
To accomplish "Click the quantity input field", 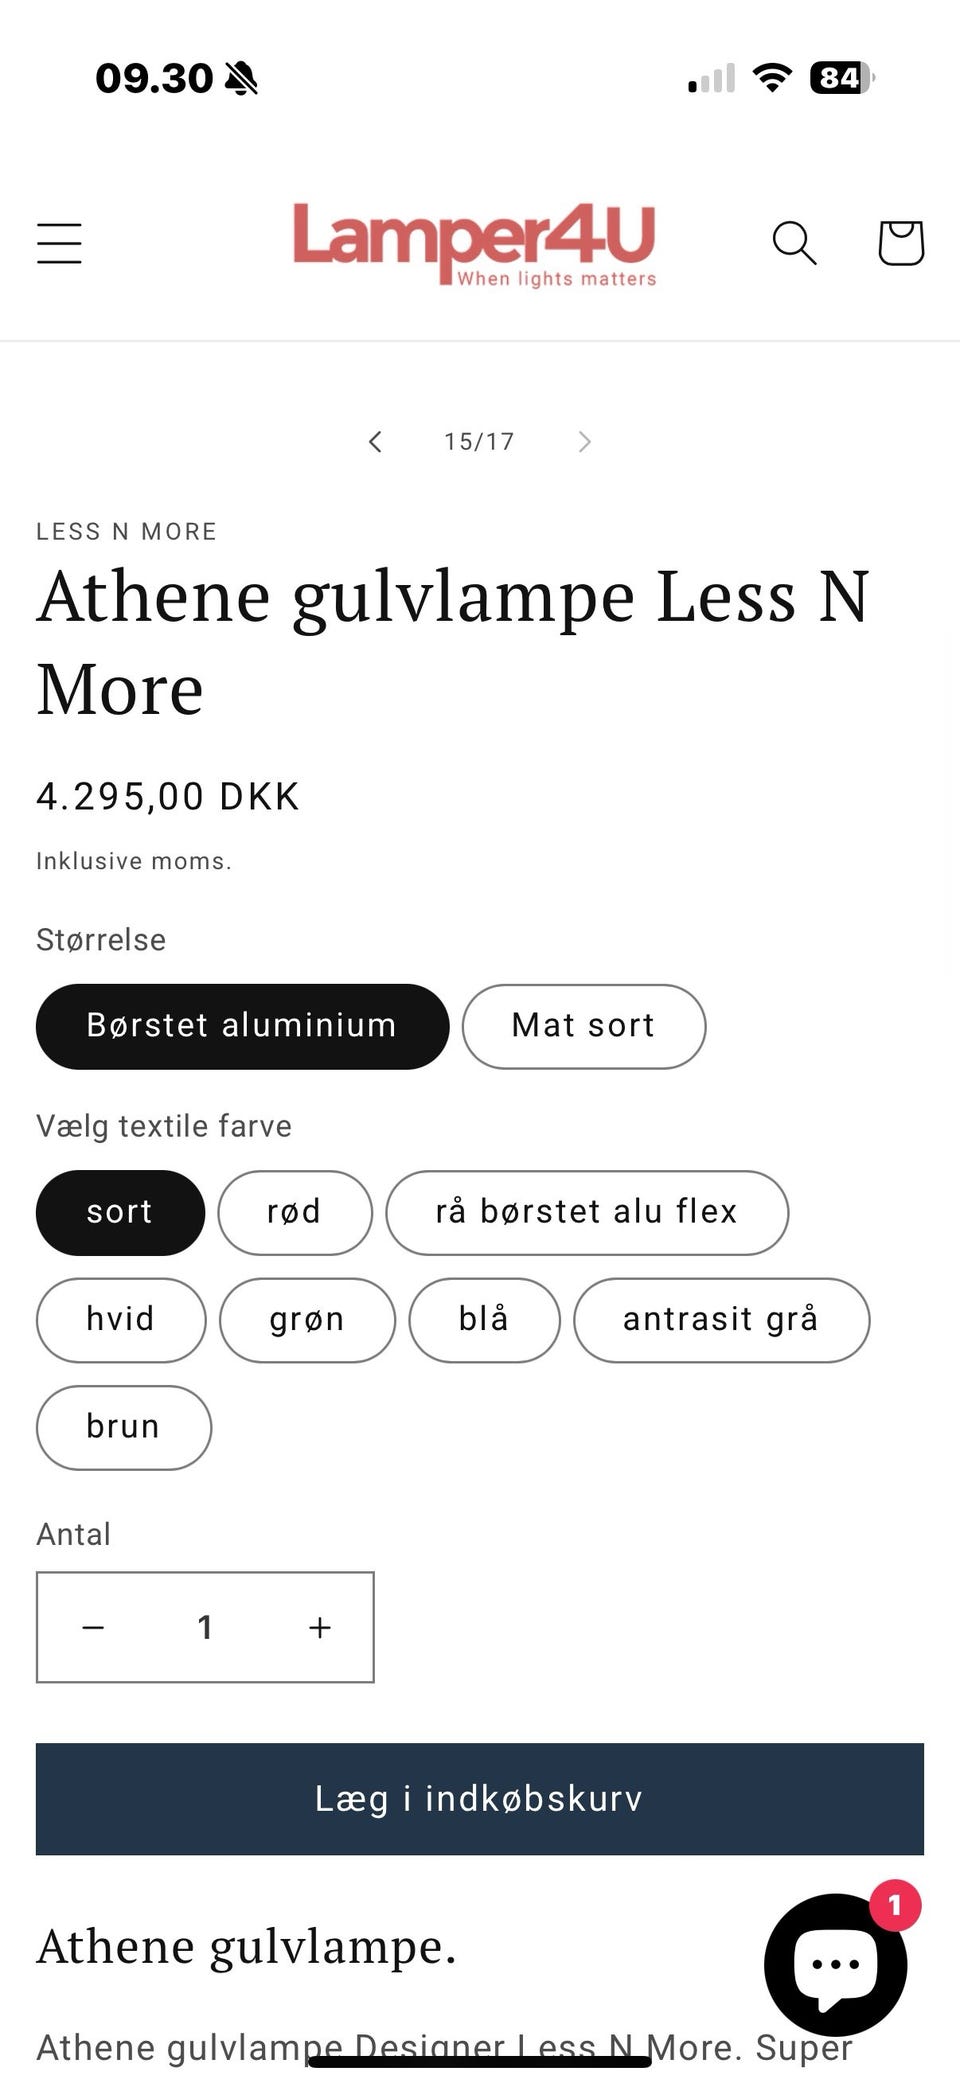I will click(205, 1627).
